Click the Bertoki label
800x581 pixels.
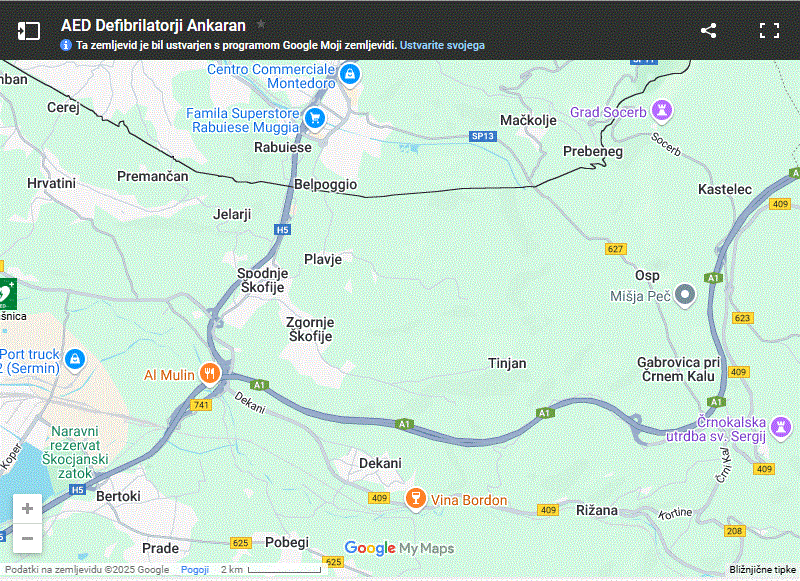click(118, 496)
